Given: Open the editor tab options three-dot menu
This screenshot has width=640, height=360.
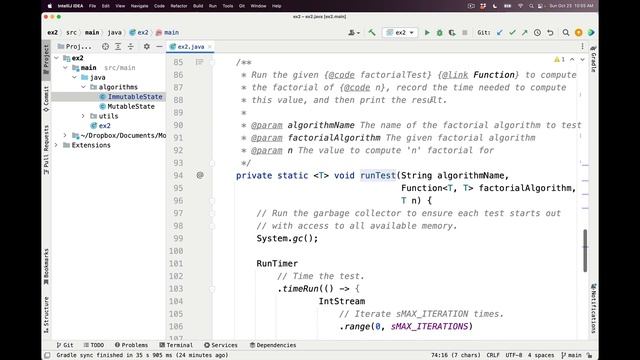Looking at the screenshot, I should [x=582, y=47].
